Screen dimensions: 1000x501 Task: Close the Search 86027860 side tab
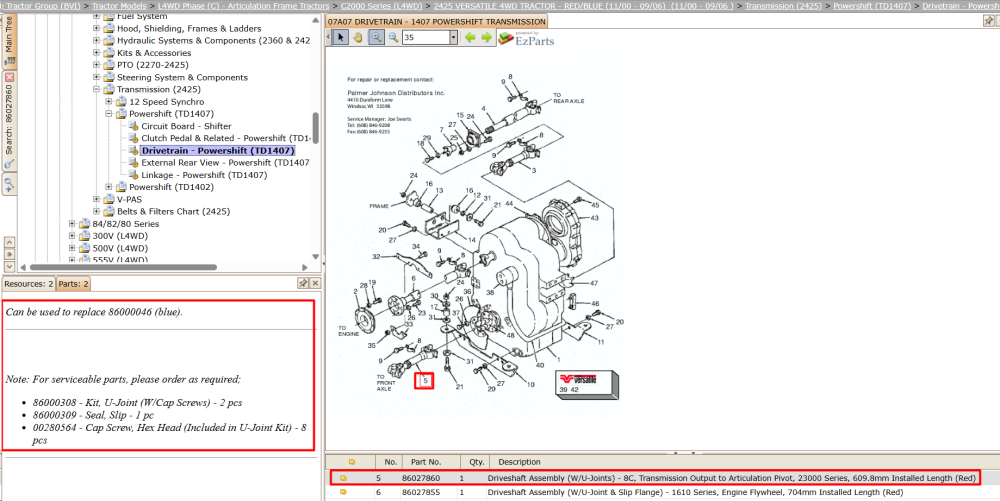[x=9, y=77]
